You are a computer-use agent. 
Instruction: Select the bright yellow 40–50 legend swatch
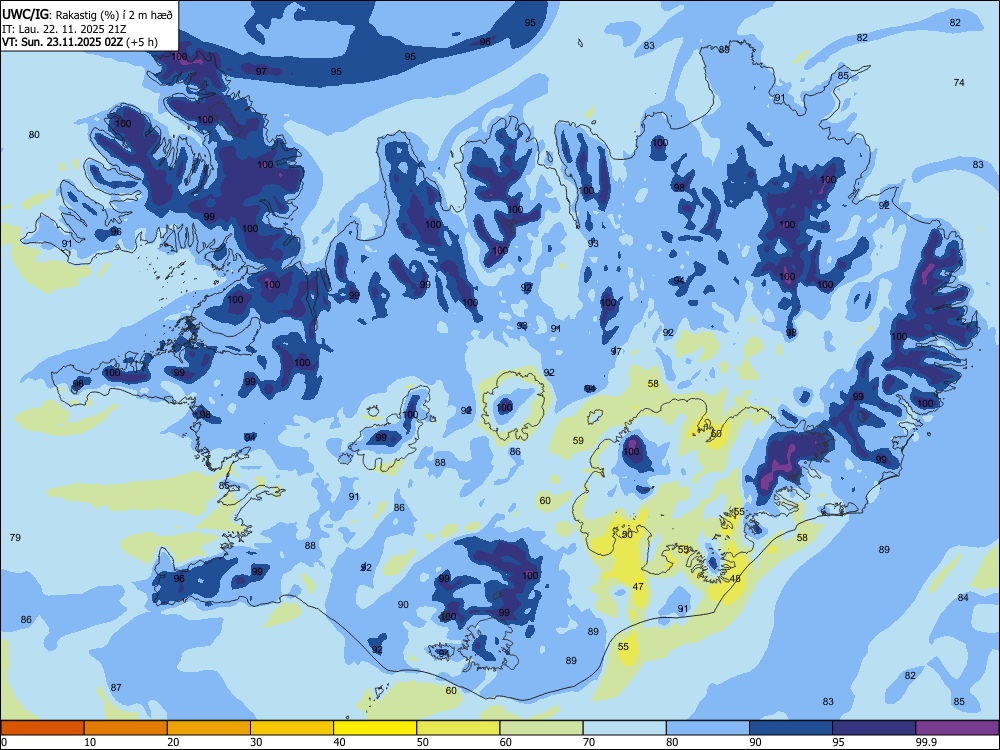coord(375,728)
